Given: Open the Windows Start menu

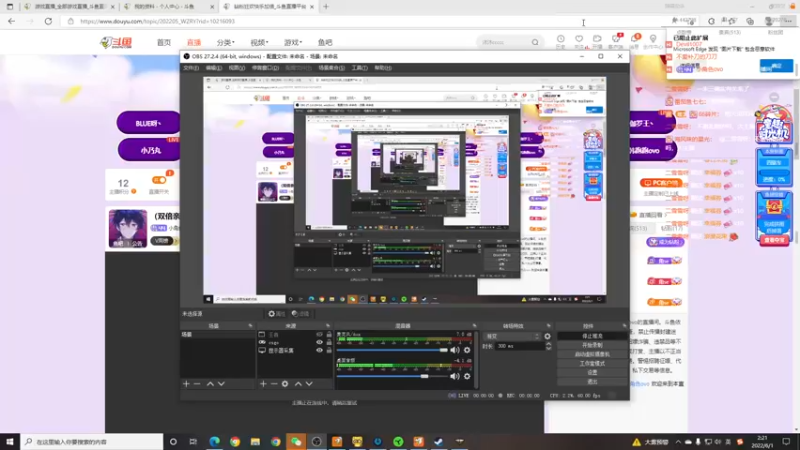Looking at the screenshot, I should pos(10,441).
